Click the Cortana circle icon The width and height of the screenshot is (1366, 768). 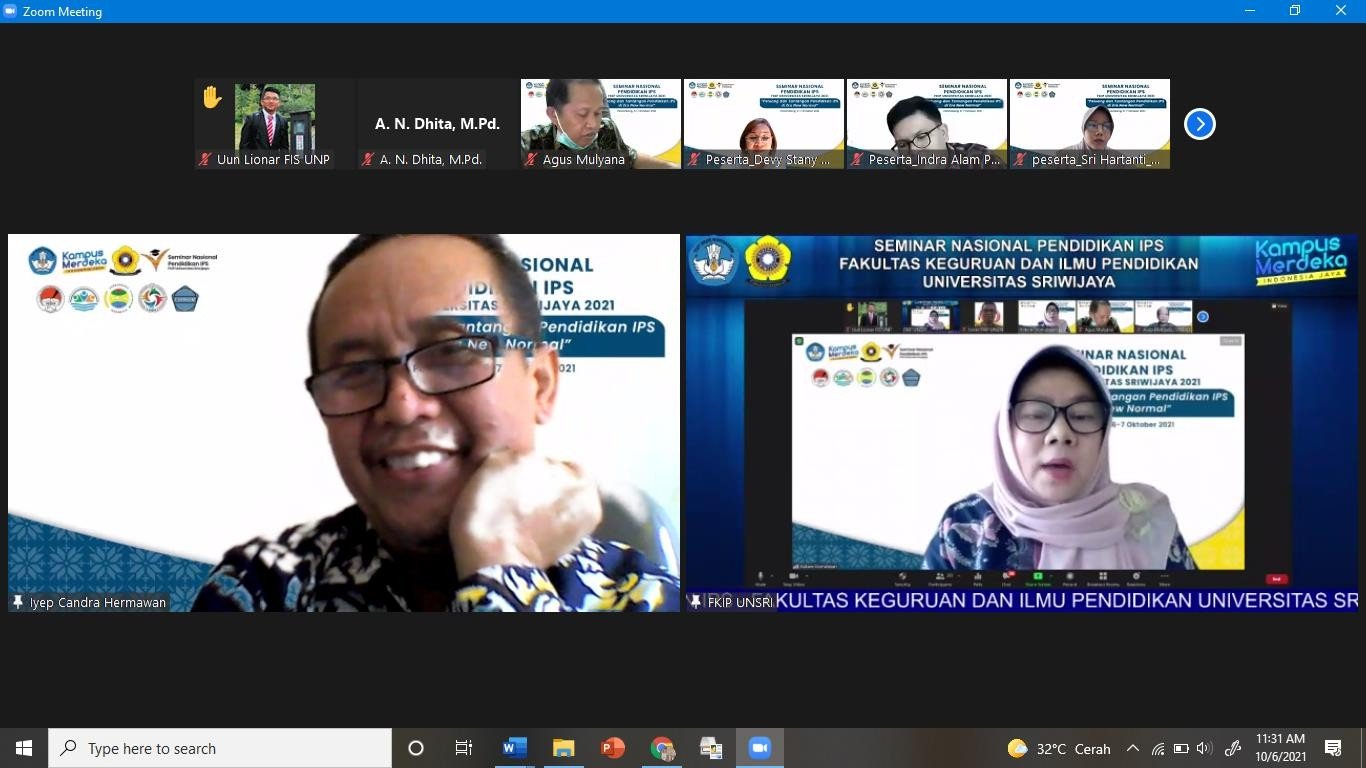[x=416, y=748]
